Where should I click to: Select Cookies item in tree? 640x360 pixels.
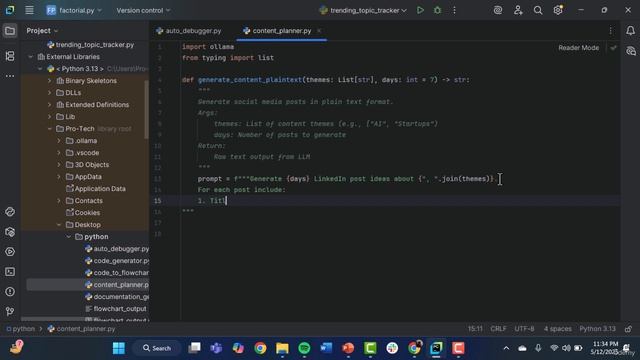coord(83,213)
